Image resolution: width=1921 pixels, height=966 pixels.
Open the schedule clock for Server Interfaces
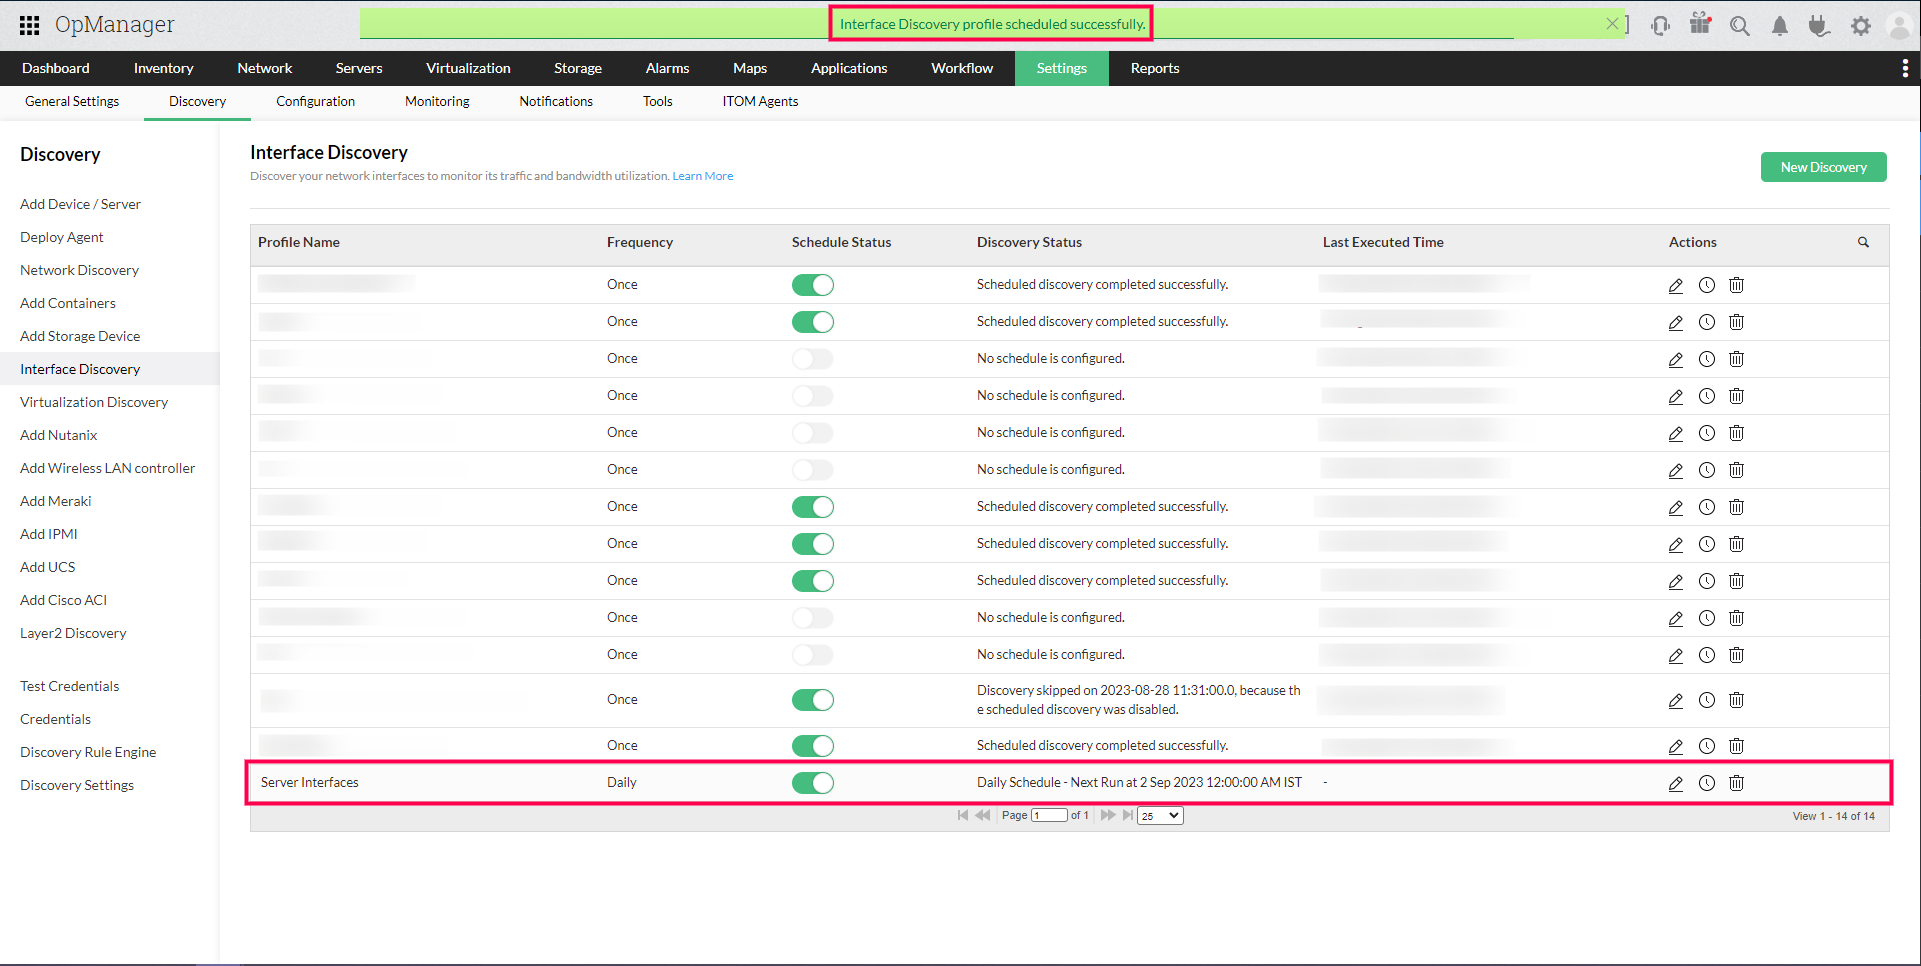1707,783
